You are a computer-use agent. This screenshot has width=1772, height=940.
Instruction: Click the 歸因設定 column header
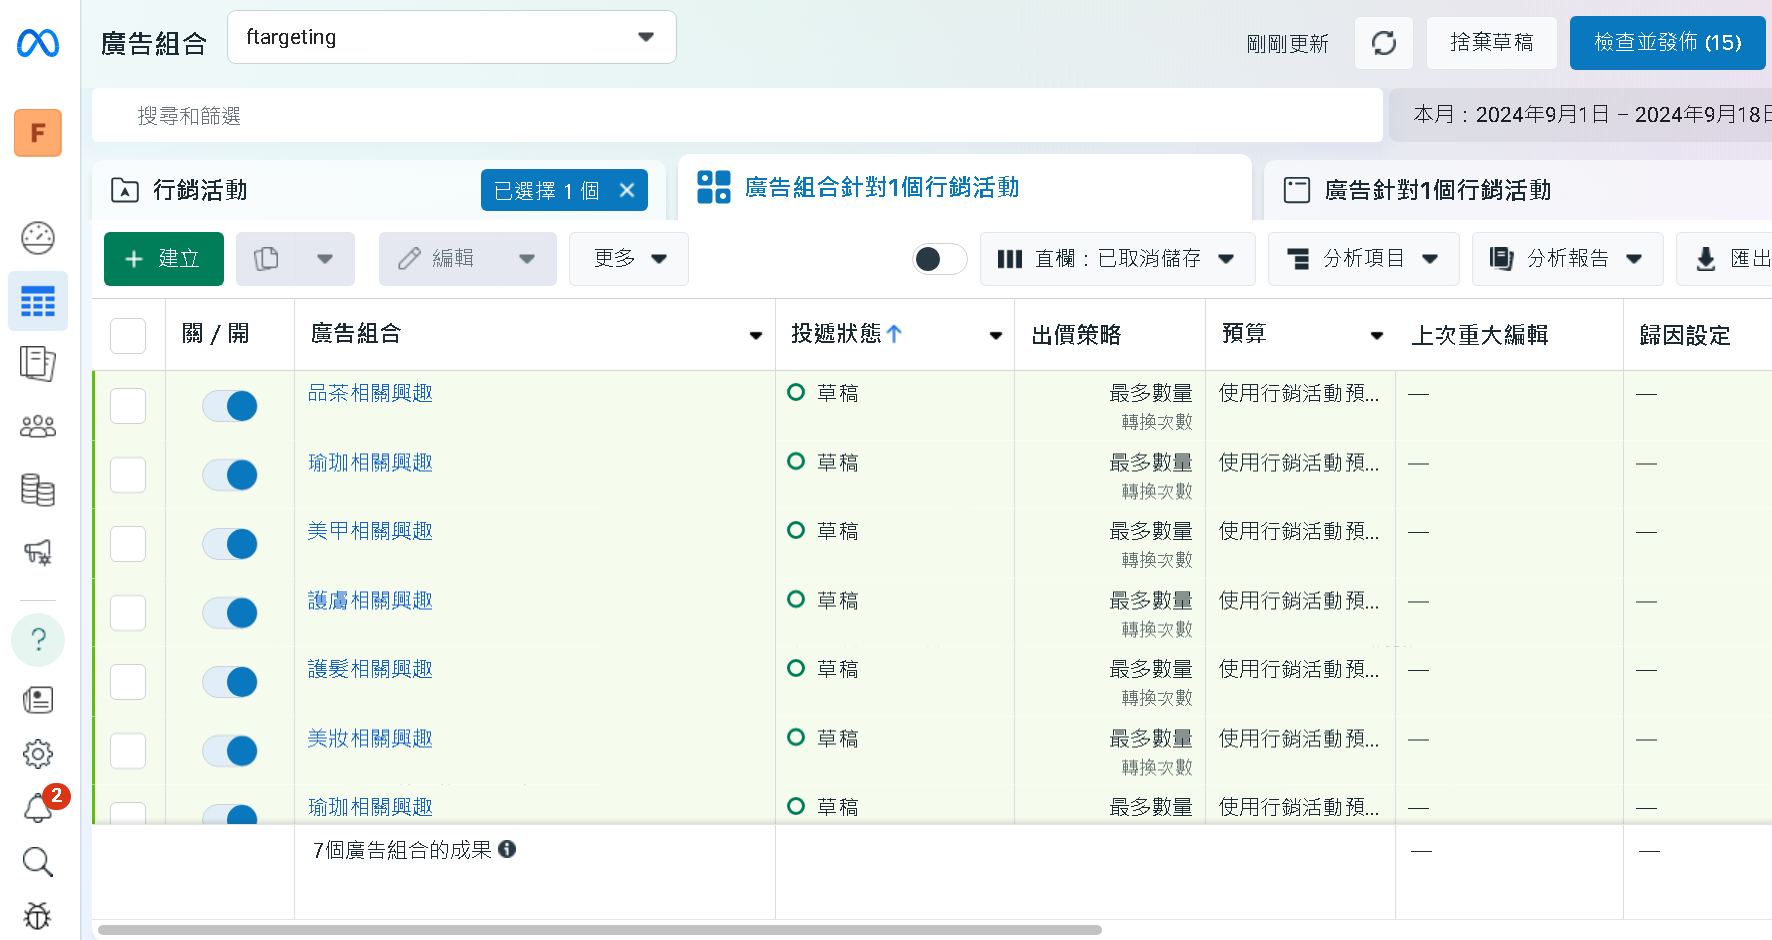[1685, 335]
